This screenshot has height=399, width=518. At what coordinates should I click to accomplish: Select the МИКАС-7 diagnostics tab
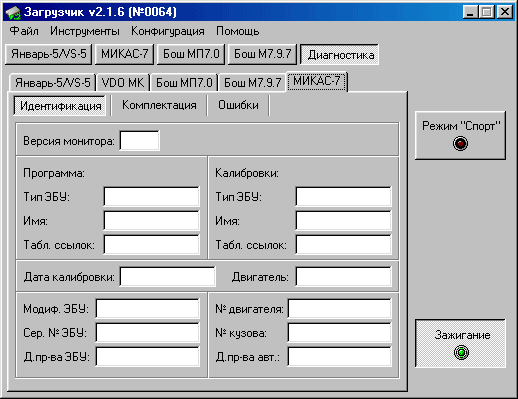pos(317,81)
